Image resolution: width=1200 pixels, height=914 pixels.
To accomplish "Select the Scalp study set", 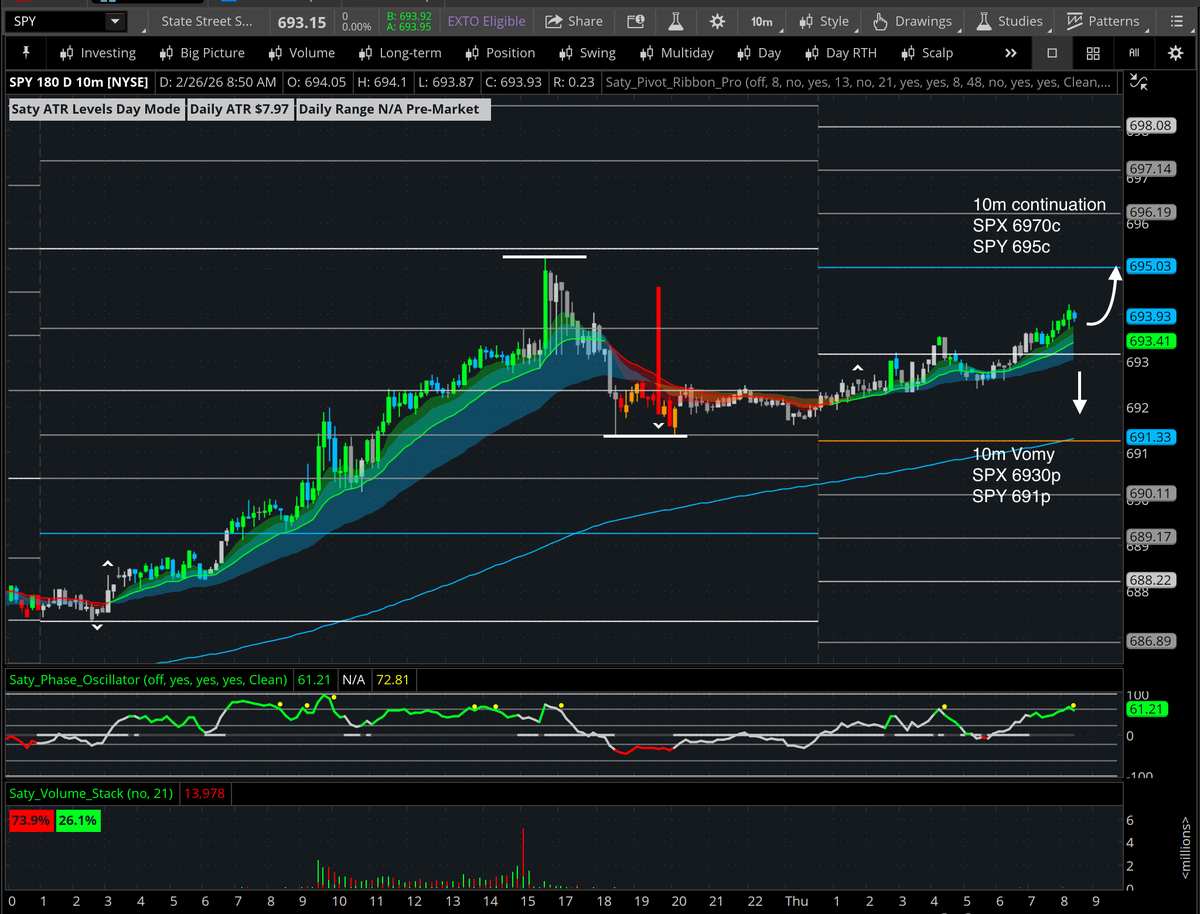I will pyautogui.click(x=927, y=53).
